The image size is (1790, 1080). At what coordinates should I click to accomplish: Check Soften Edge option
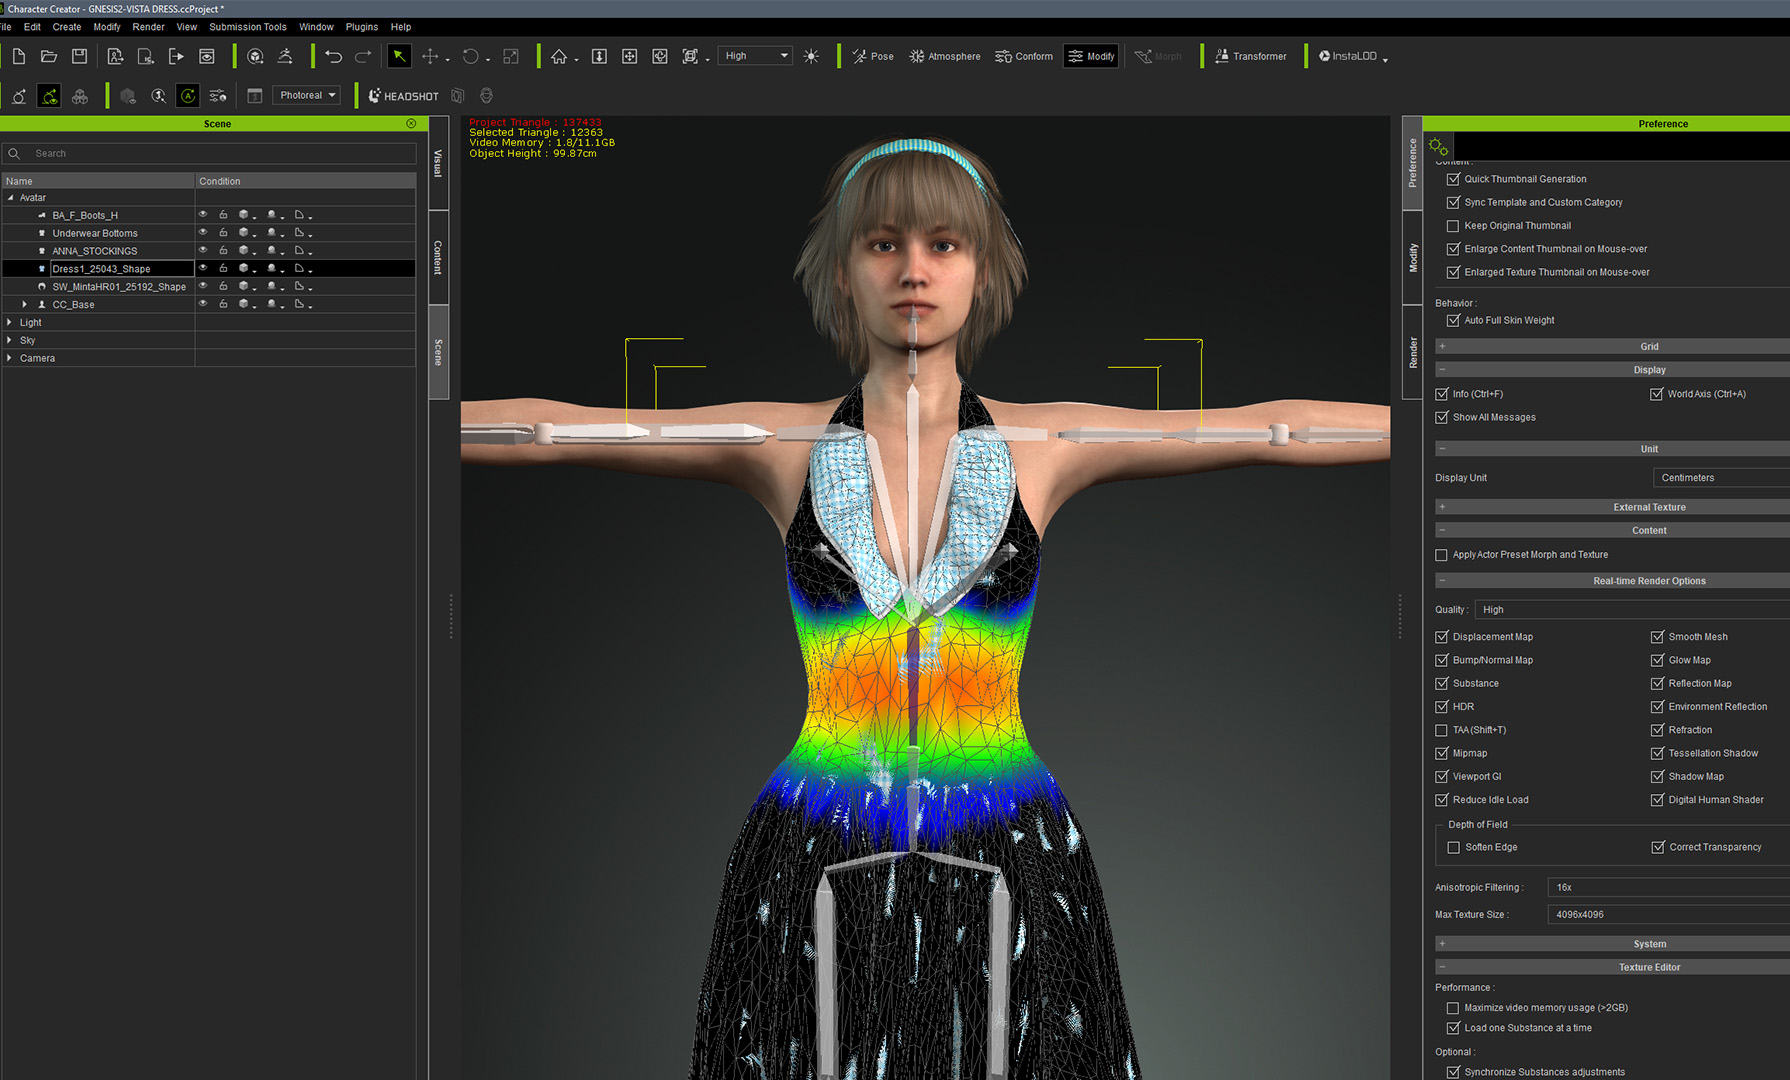point(1453,847)
